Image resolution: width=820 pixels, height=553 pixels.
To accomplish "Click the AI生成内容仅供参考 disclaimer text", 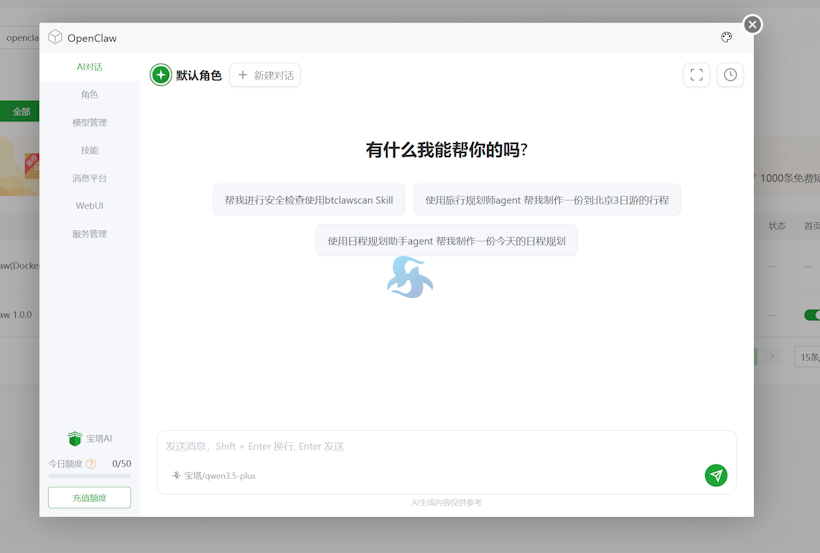I will tap(447, 503).
